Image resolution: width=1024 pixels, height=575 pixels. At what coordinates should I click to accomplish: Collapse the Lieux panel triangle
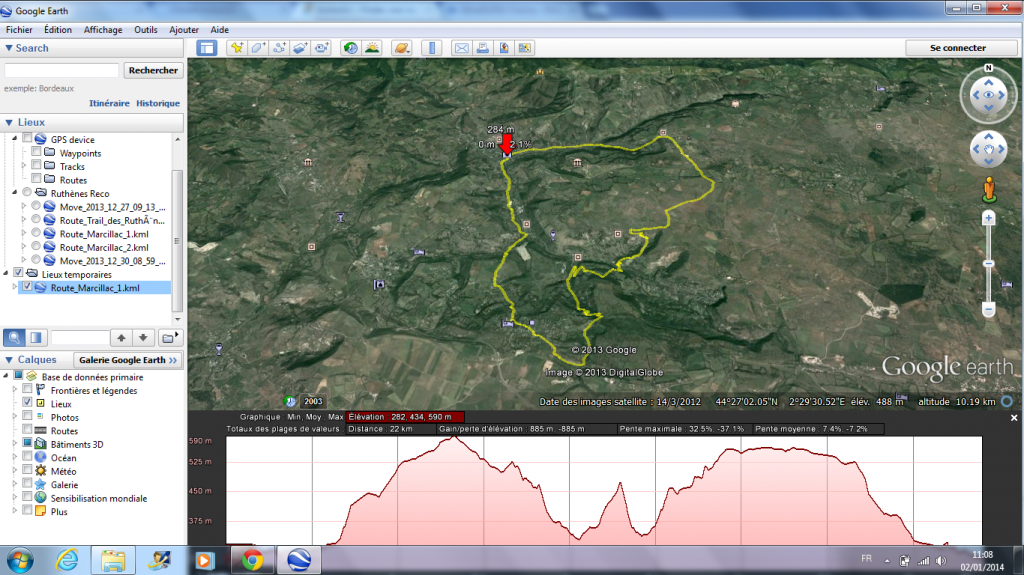click(9, 122)
